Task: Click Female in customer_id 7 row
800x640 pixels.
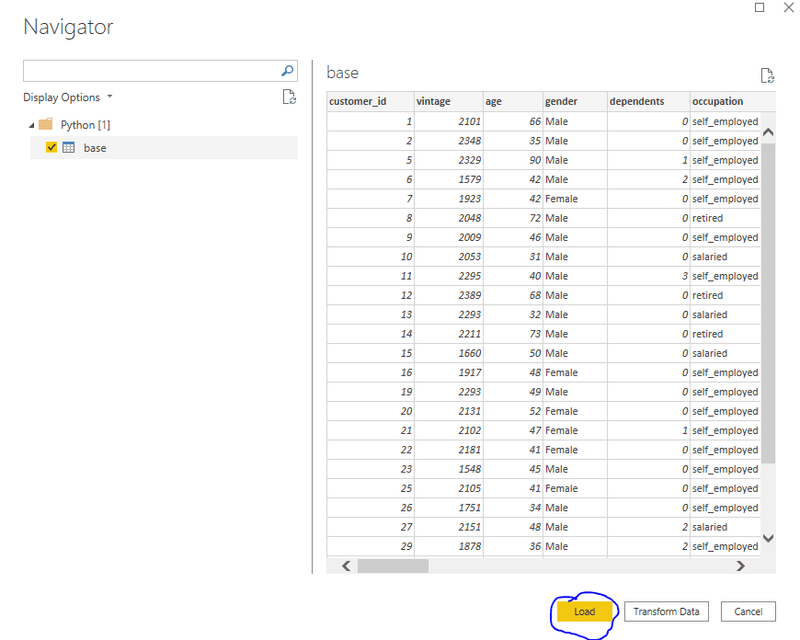Action: (x=561, y=199)
